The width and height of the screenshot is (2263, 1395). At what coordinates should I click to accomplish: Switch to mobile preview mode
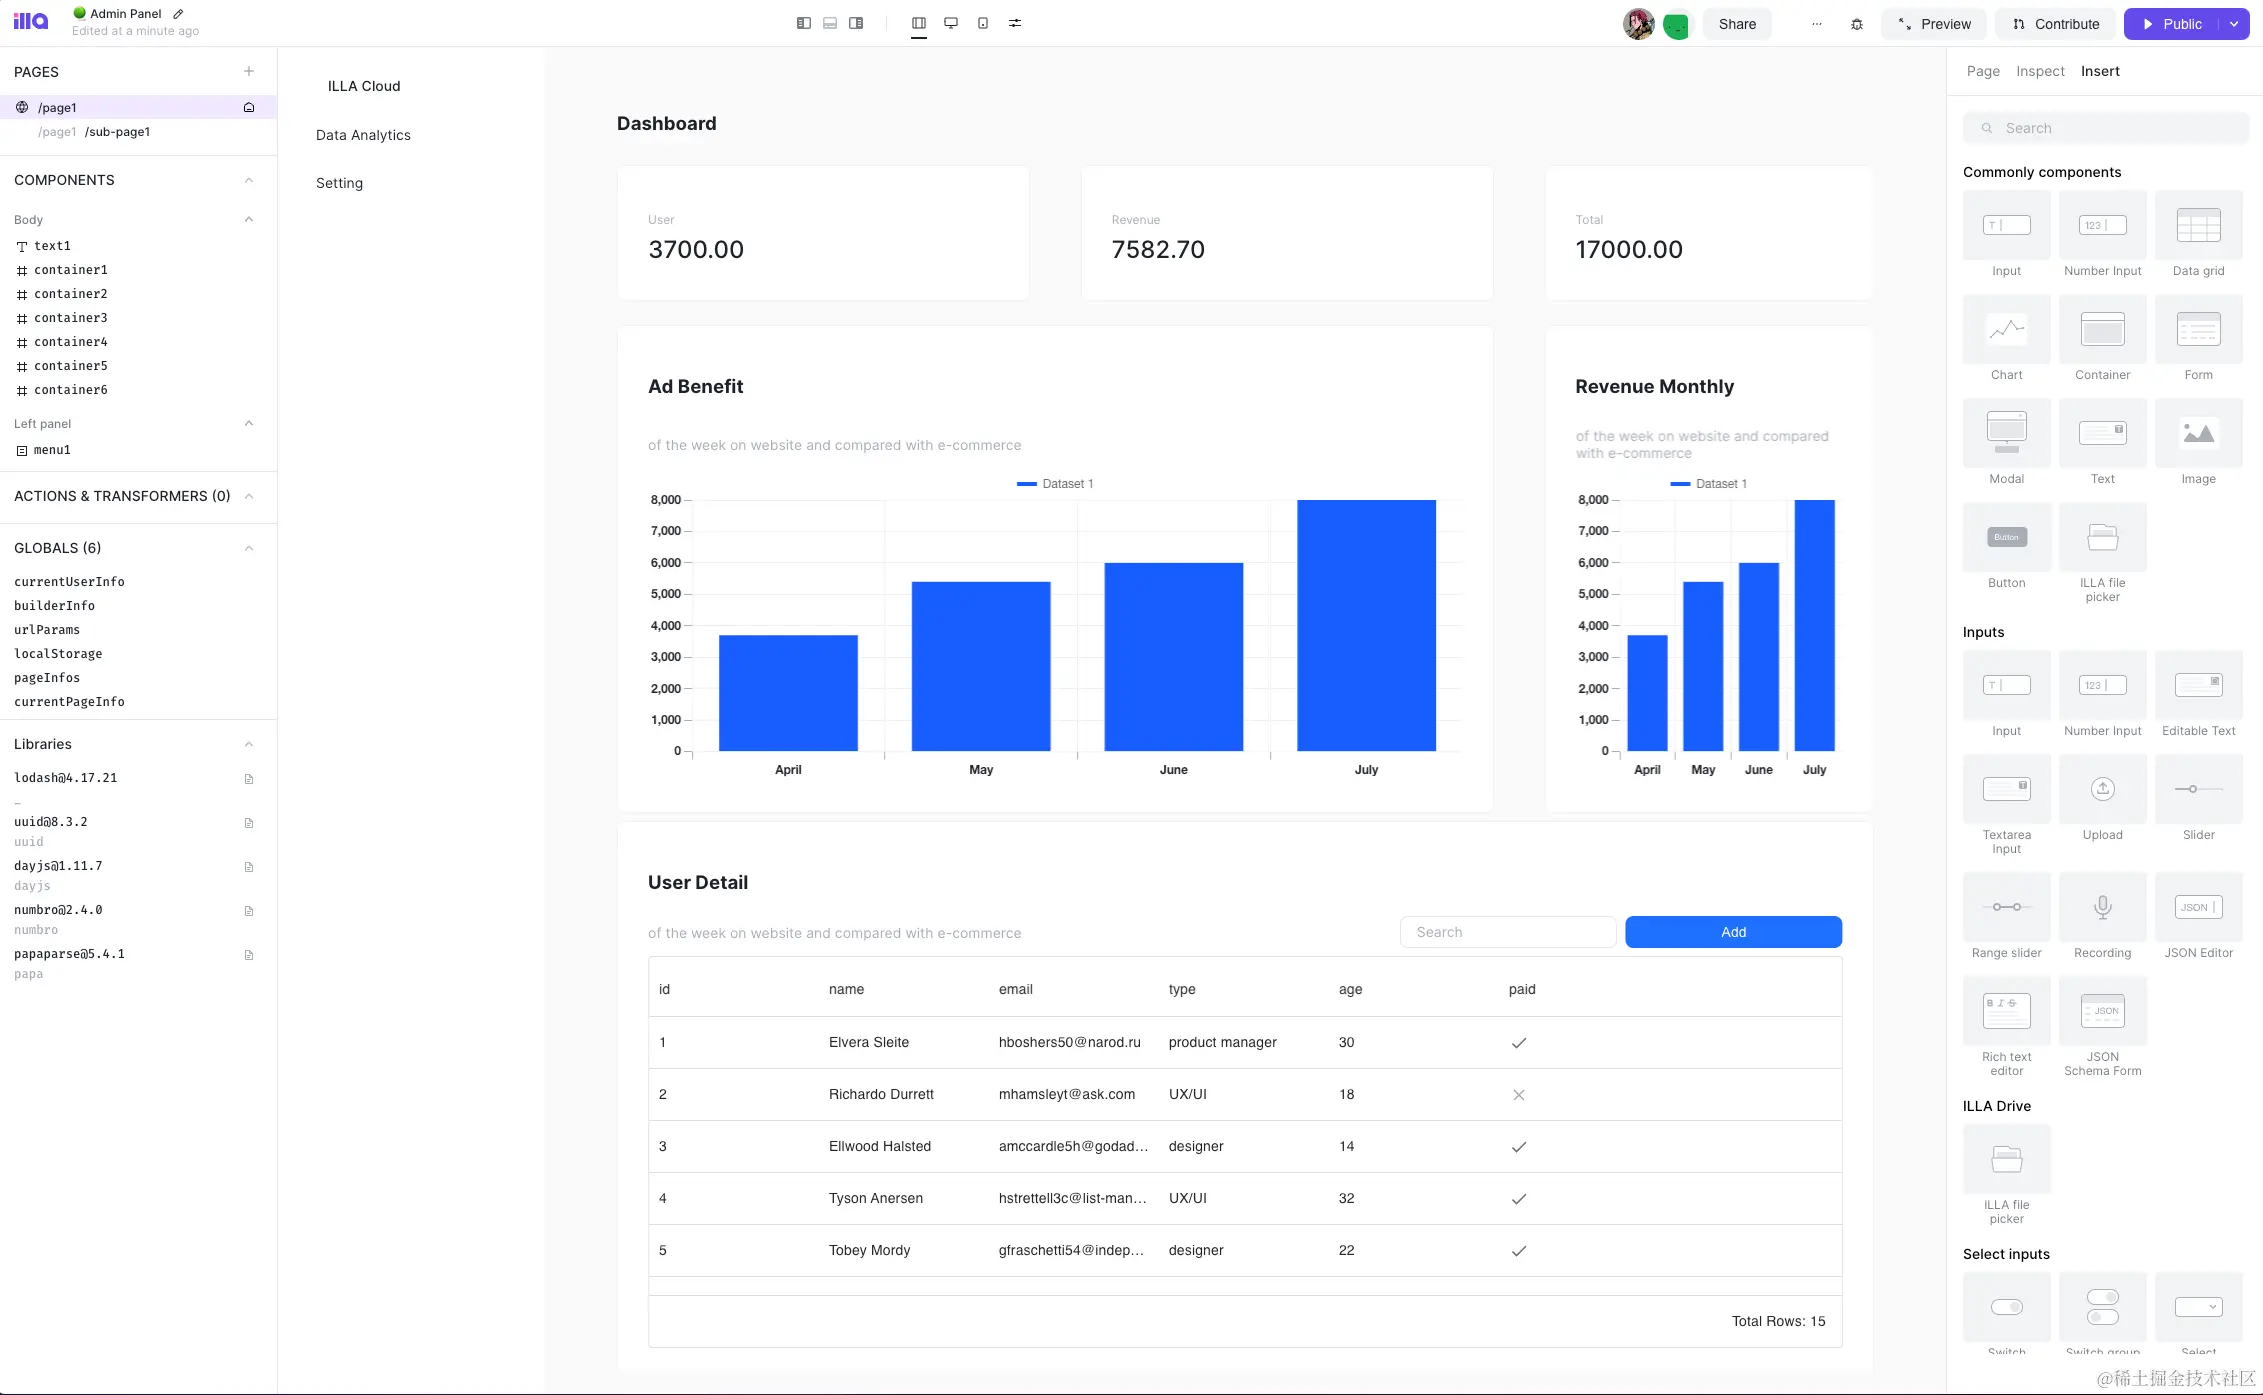pos(983,23)
